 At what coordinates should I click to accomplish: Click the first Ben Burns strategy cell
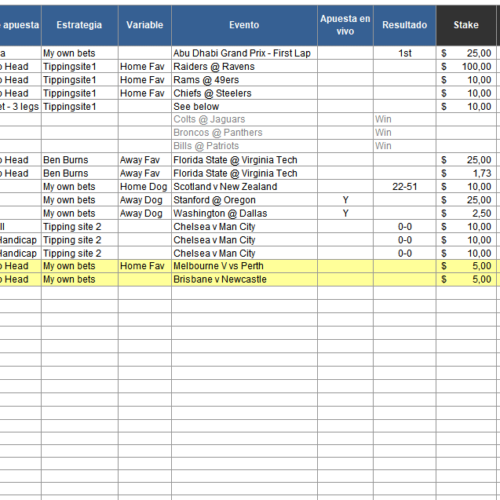(79, 160)
